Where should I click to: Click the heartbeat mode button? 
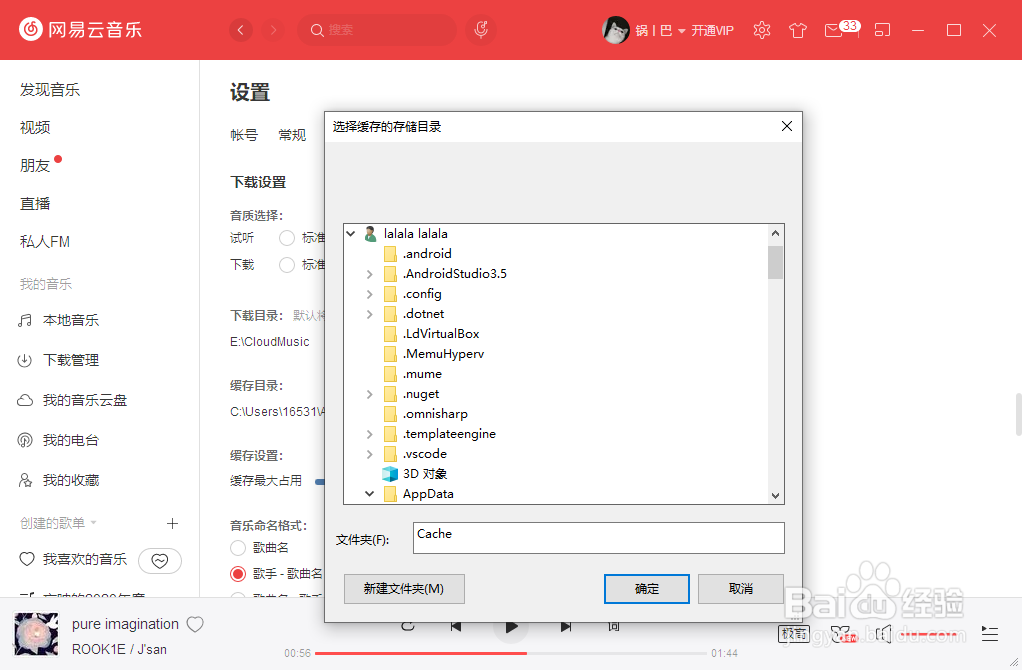[x=160, y=561]
